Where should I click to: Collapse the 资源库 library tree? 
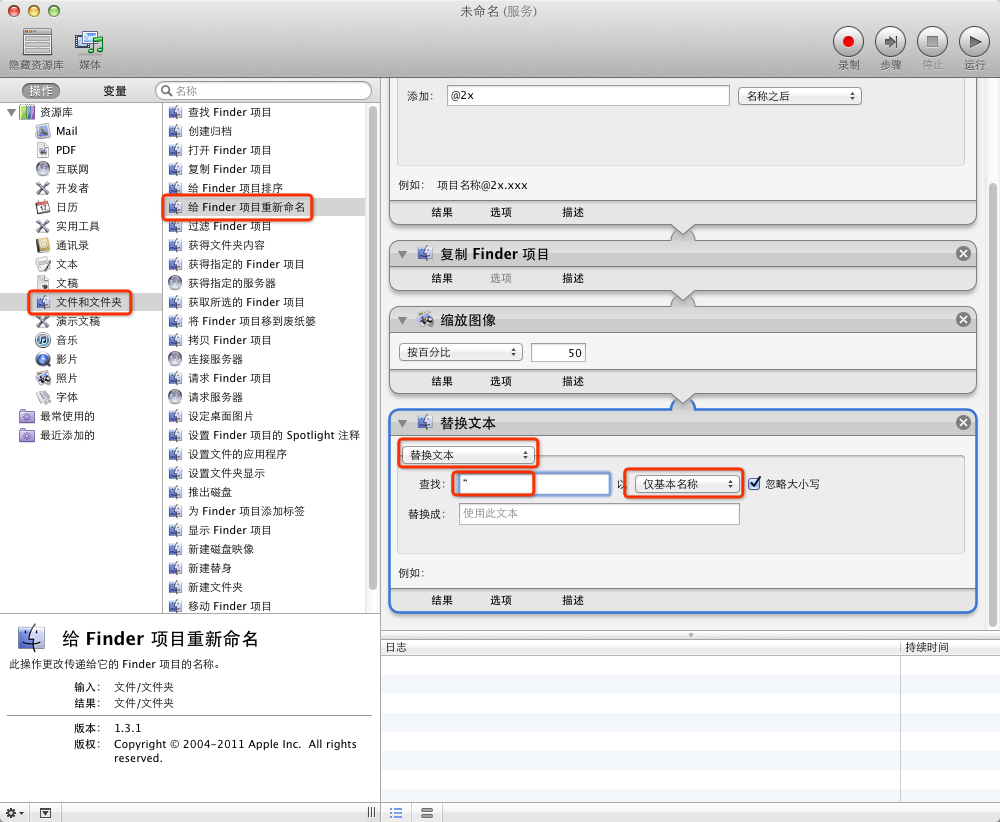pyautogui.click(x=11, y=112)
